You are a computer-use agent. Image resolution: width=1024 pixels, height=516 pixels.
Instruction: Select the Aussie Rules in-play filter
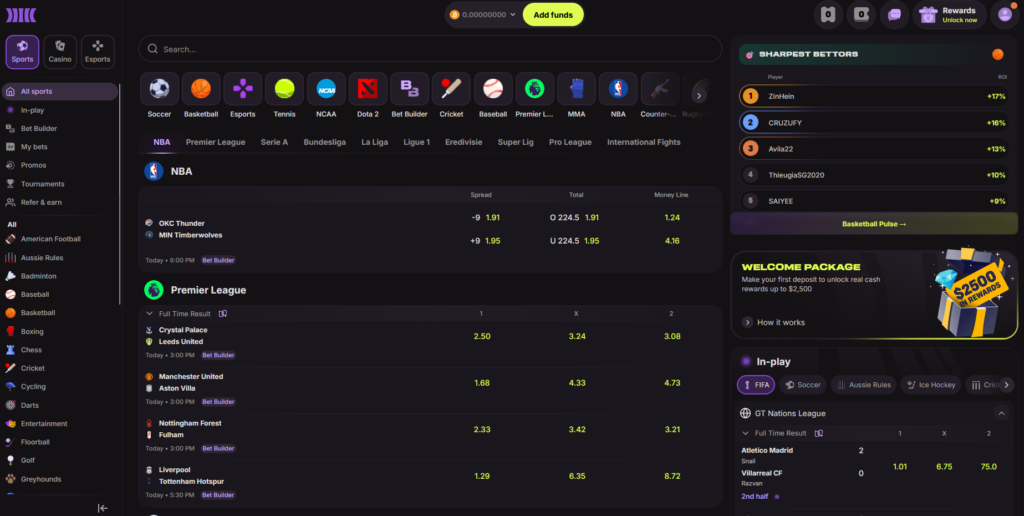tap(863, 385)
